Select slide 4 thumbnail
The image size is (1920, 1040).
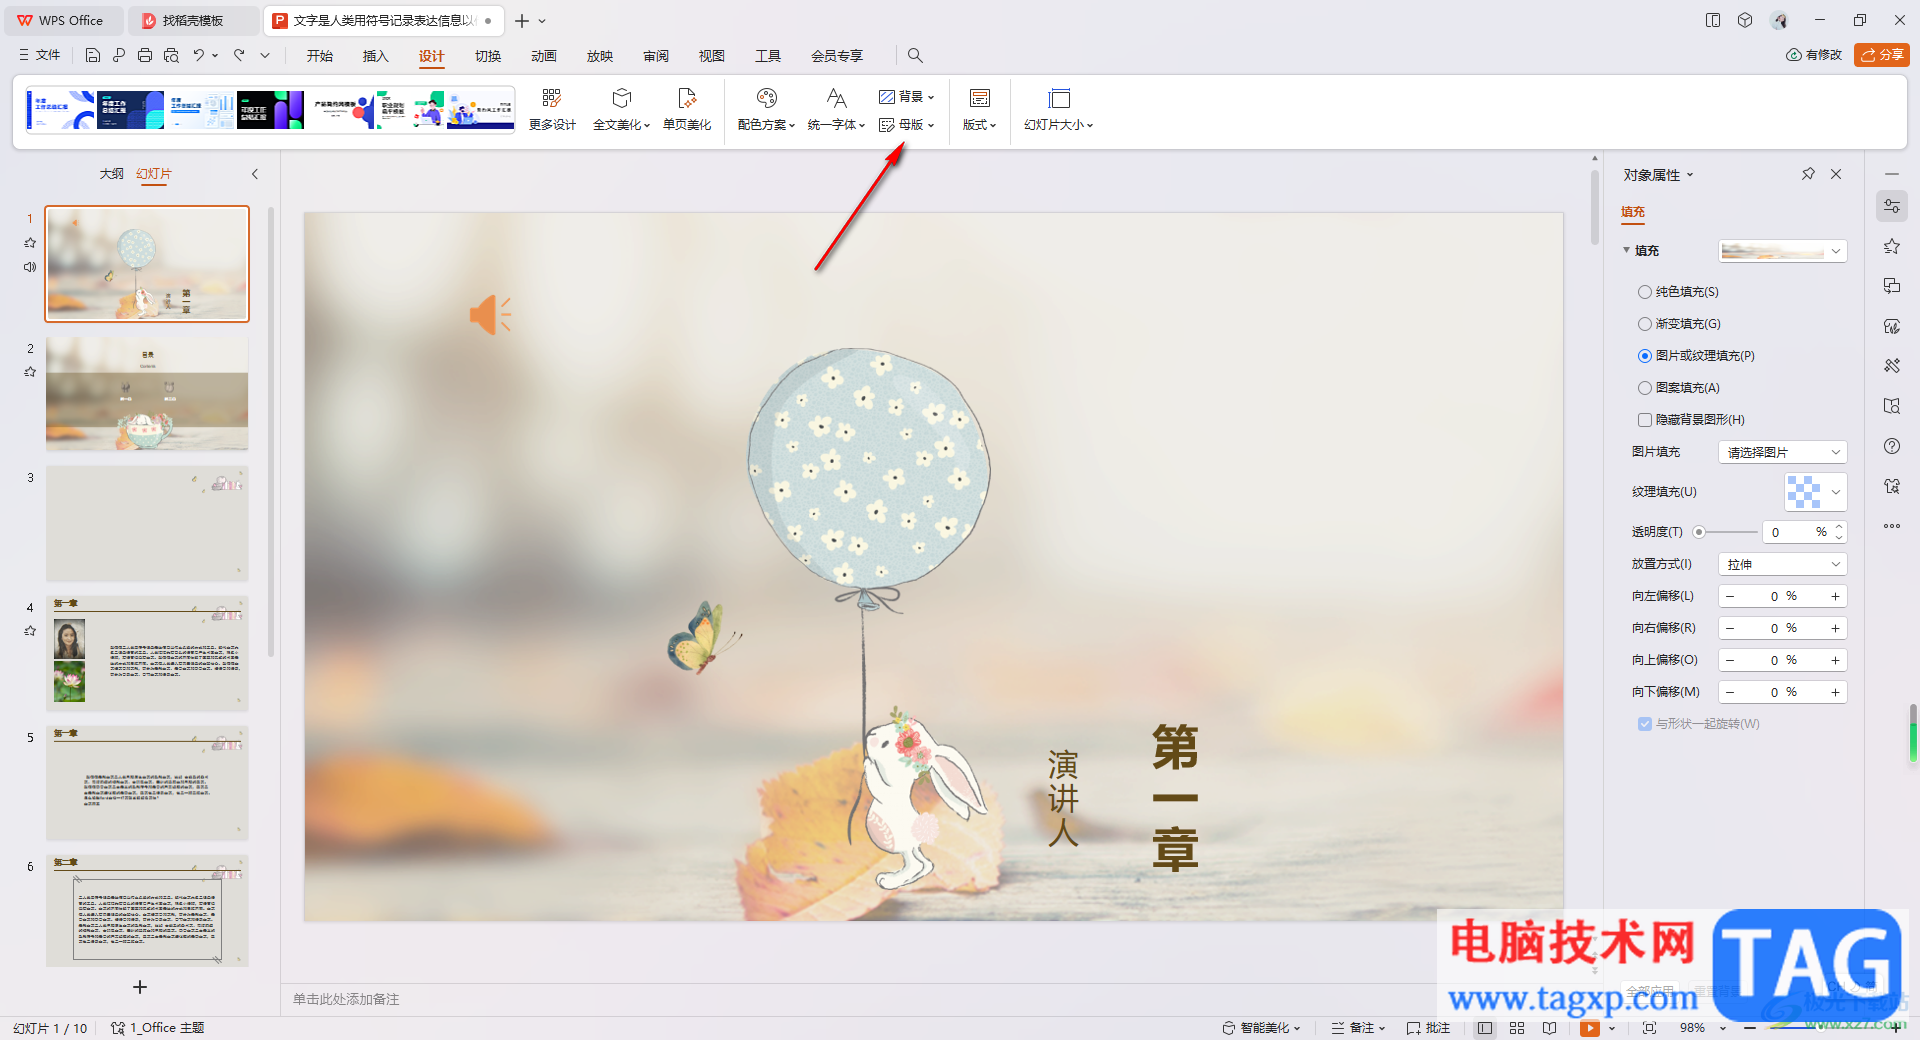[147, 653]
